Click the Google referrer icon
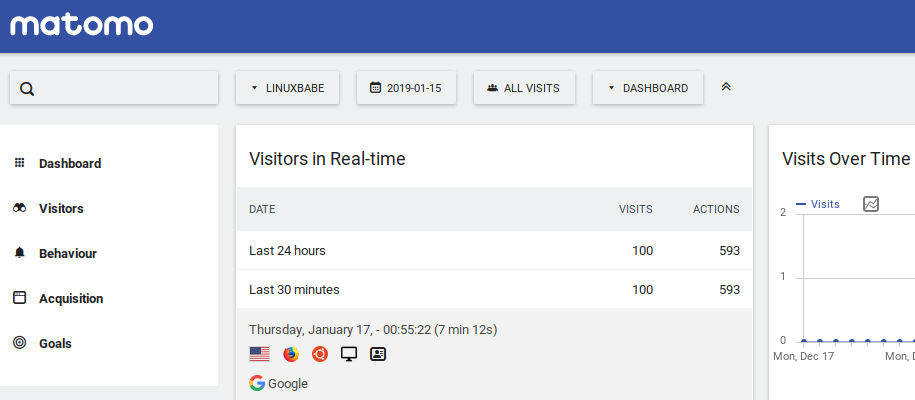 [x=258, y=383]
